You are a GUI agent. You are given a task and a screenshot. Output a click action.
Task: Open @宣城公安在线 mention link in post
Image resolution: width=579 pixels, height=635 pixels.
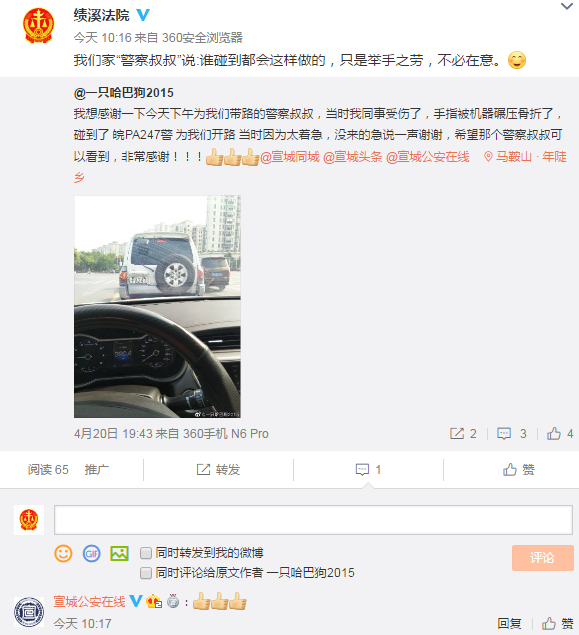tap(428, 157)
